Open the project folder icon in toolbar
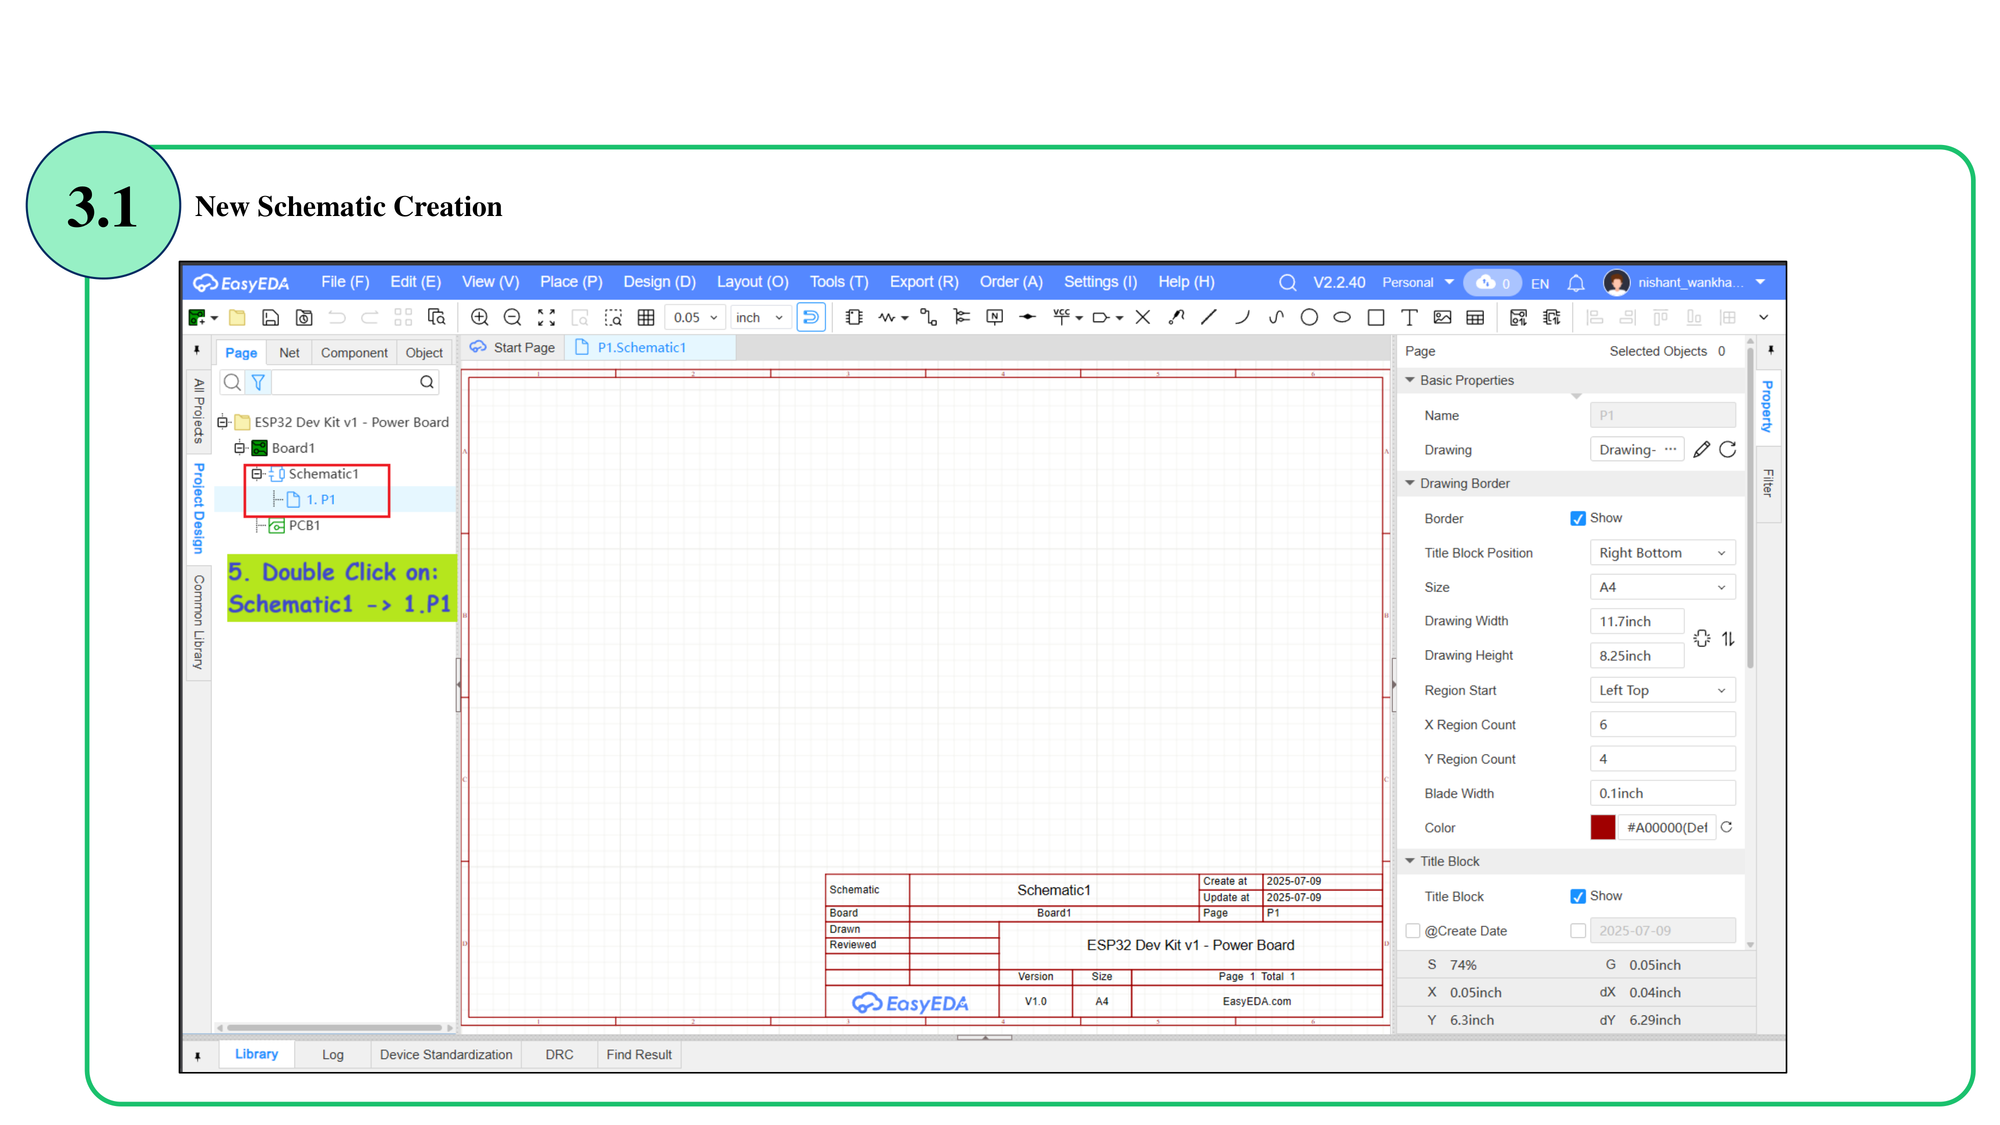This screenshot has height=1125, width=2000. tap(237, 318)
